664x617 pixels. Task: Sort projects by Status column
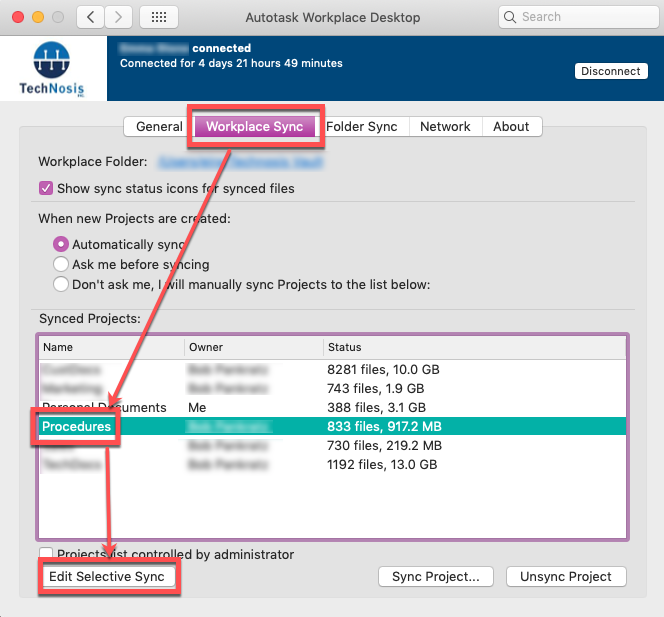[x=474, y=347]
